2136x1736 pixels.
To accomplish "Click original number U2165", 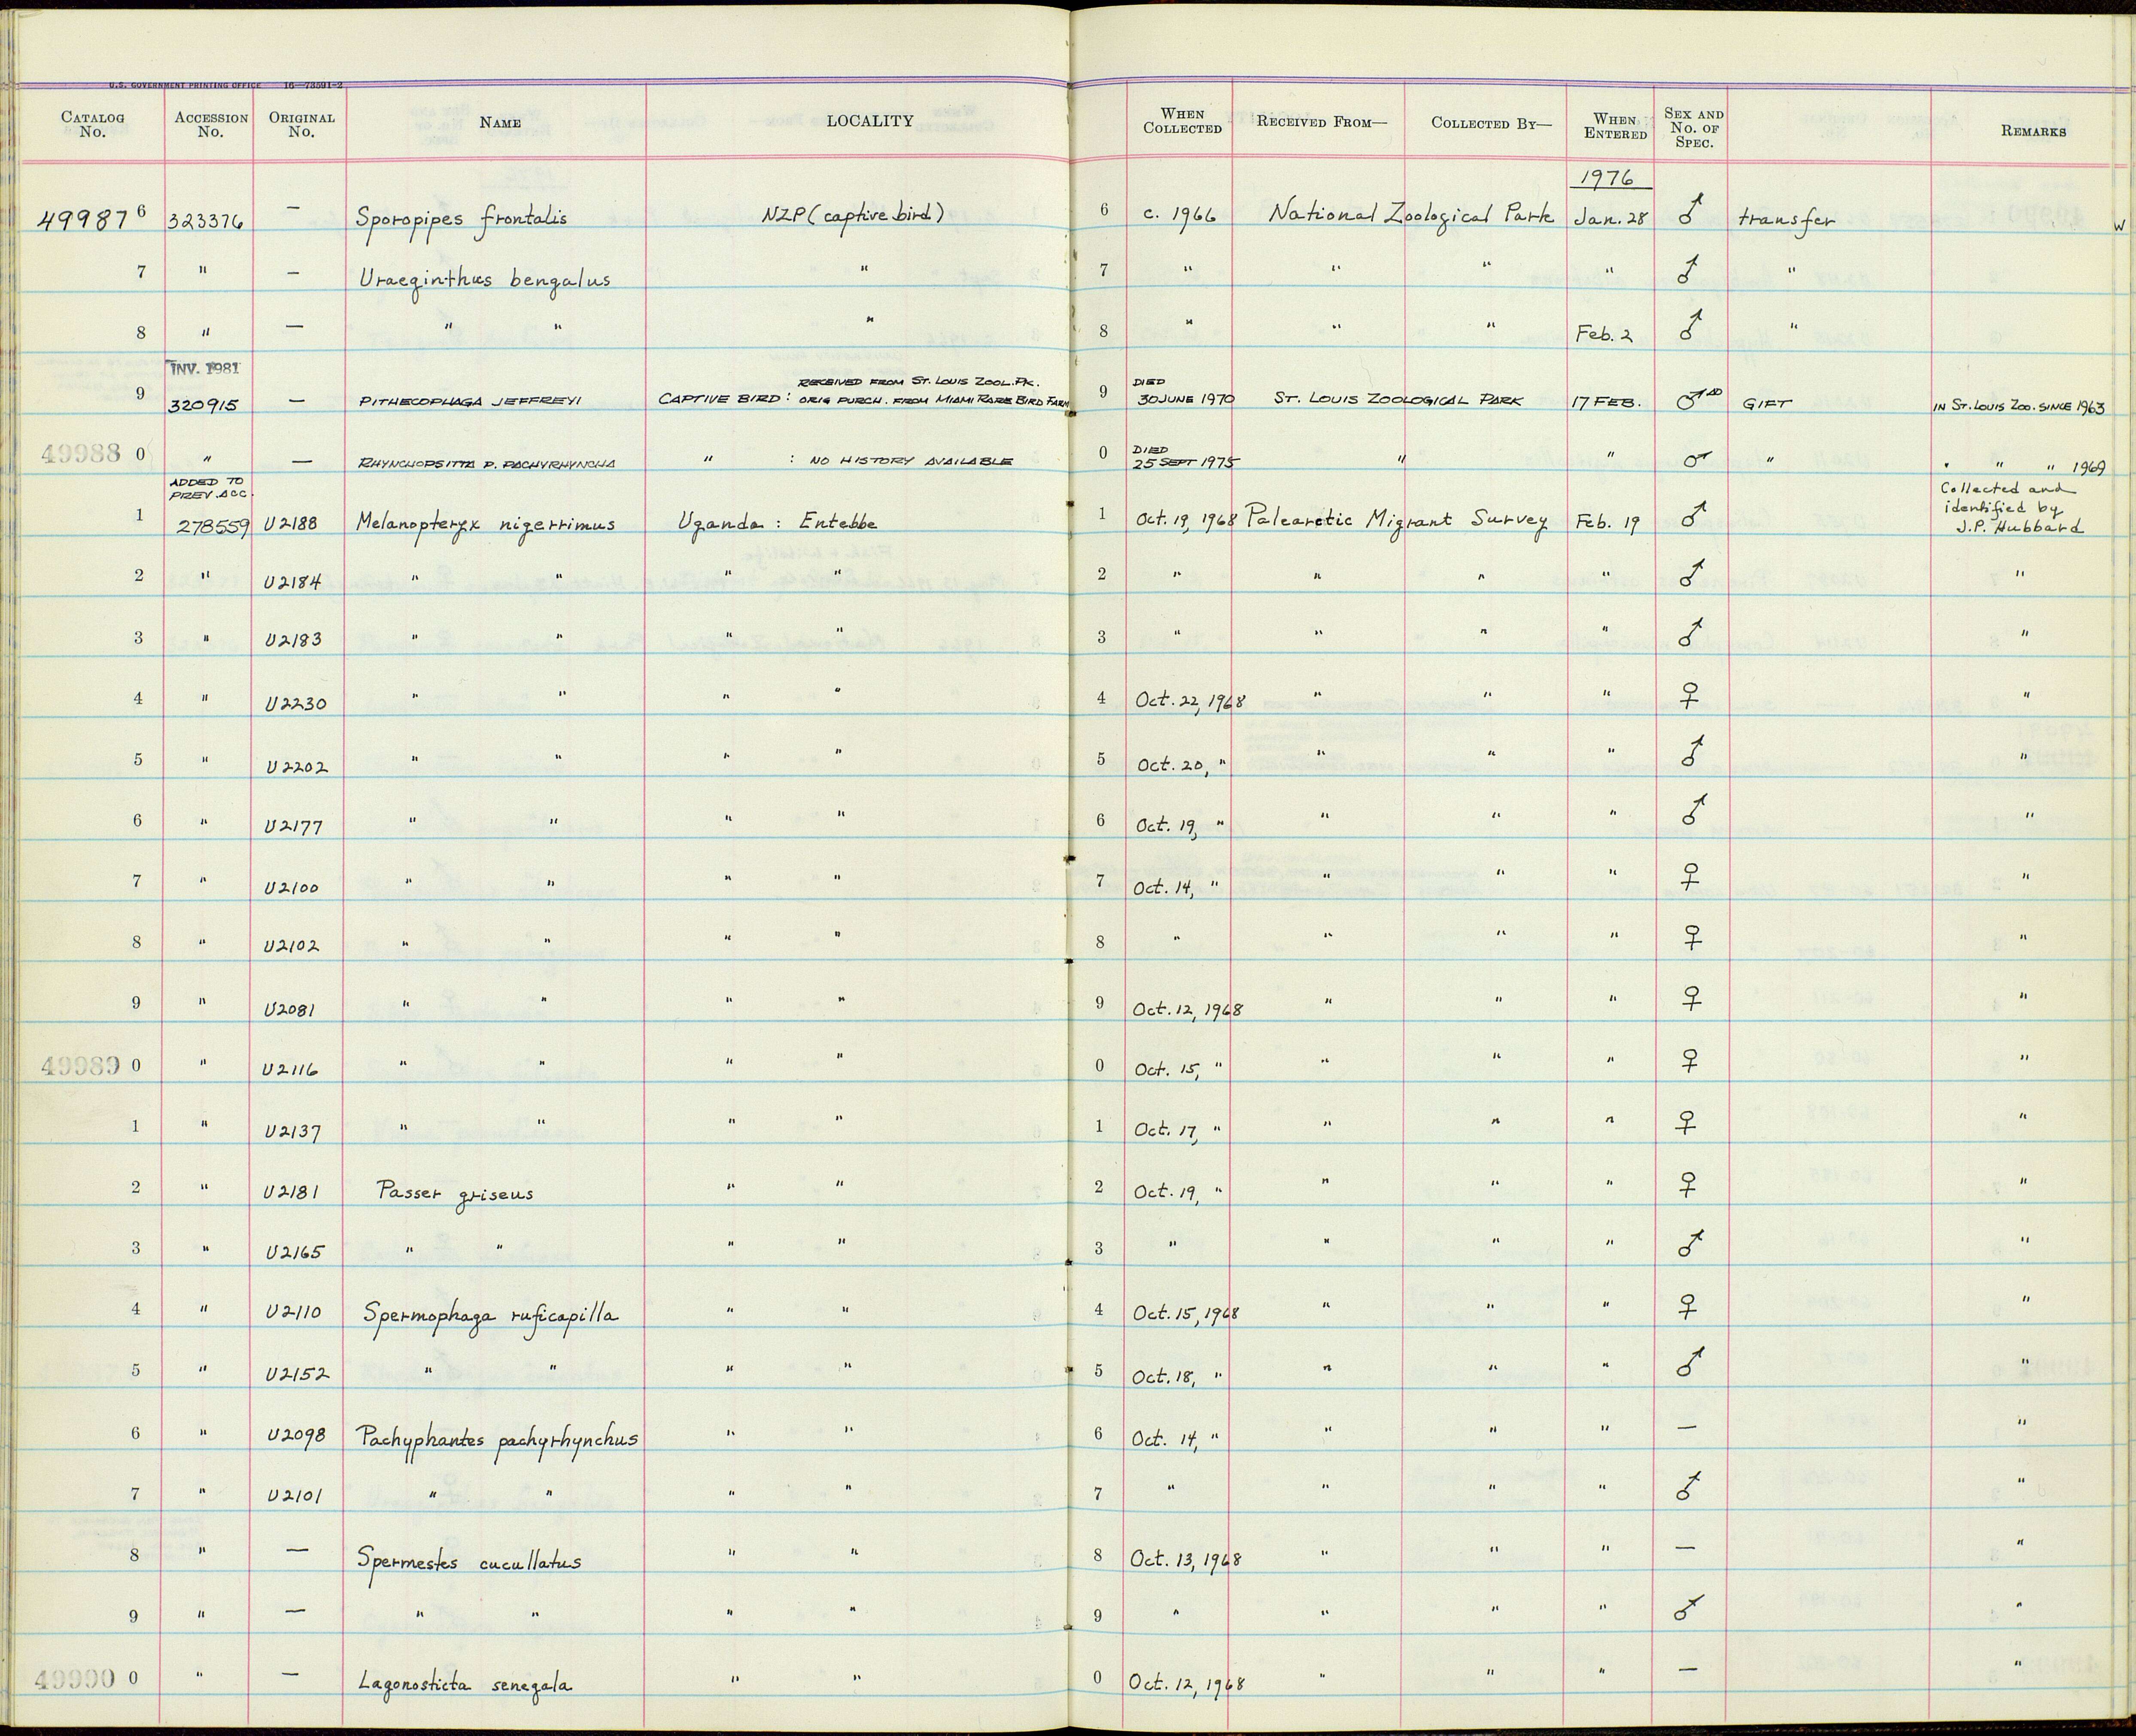I will (294, 1252).
